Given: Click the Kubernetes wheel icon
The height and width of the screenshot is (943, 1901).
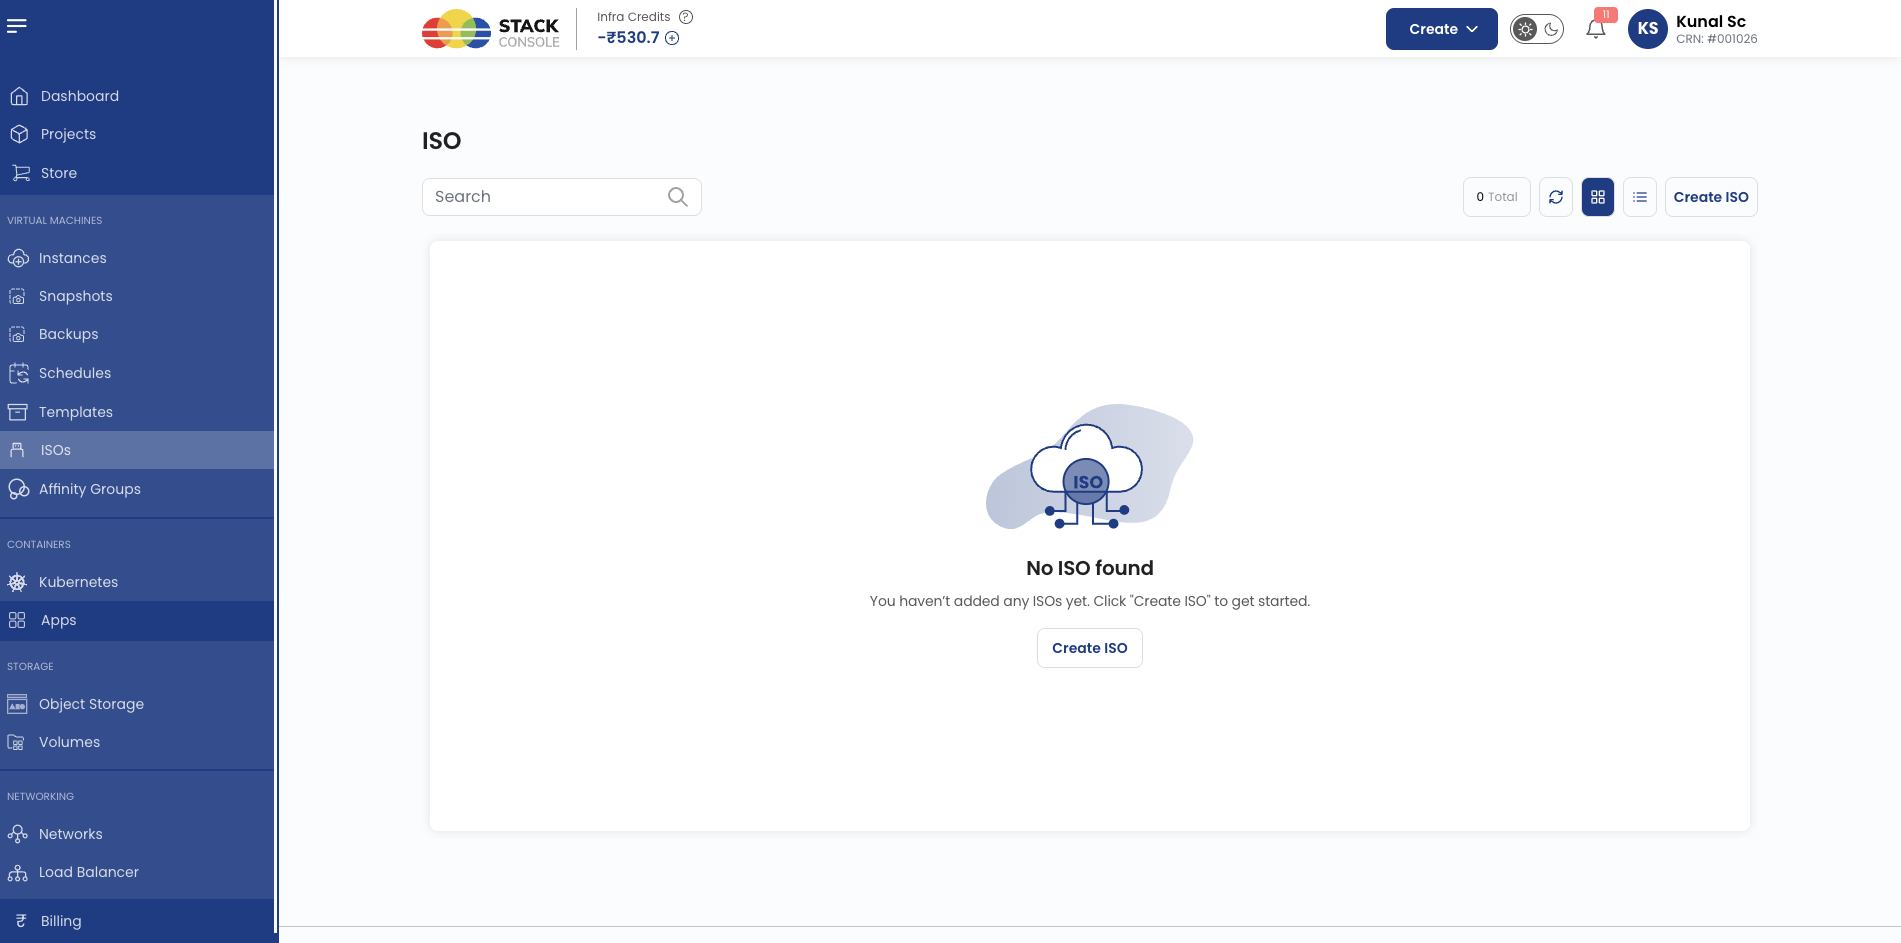Looking at the screenshot, I should 17,582.
